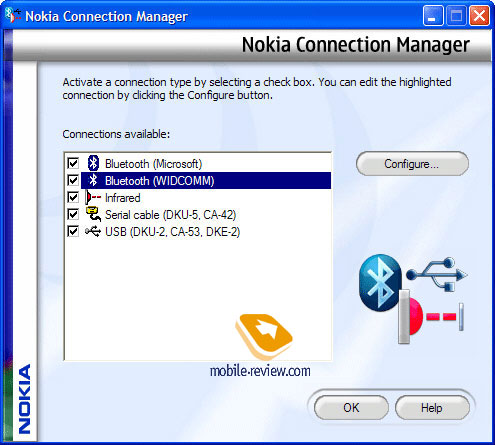495x445 pixels.
Task: Close the Nokia Connection Manager window
Action: (479, 16)
